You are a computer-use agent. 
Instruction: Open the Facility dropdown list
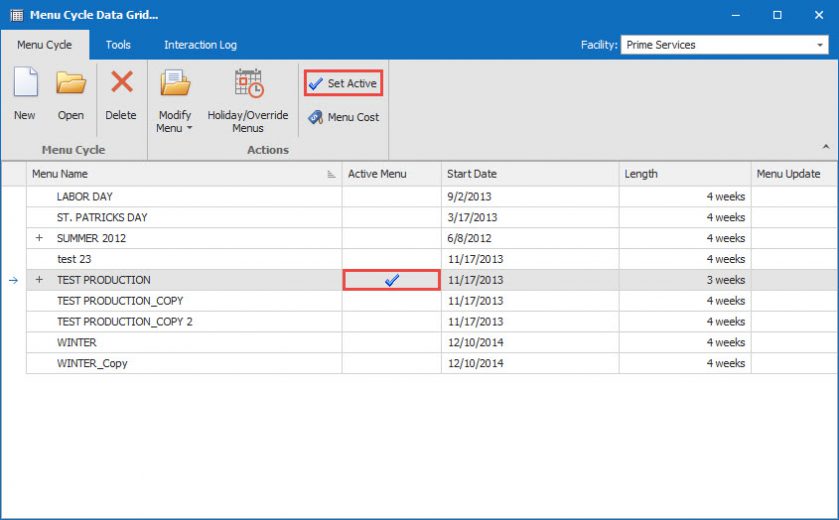(820, 45)
